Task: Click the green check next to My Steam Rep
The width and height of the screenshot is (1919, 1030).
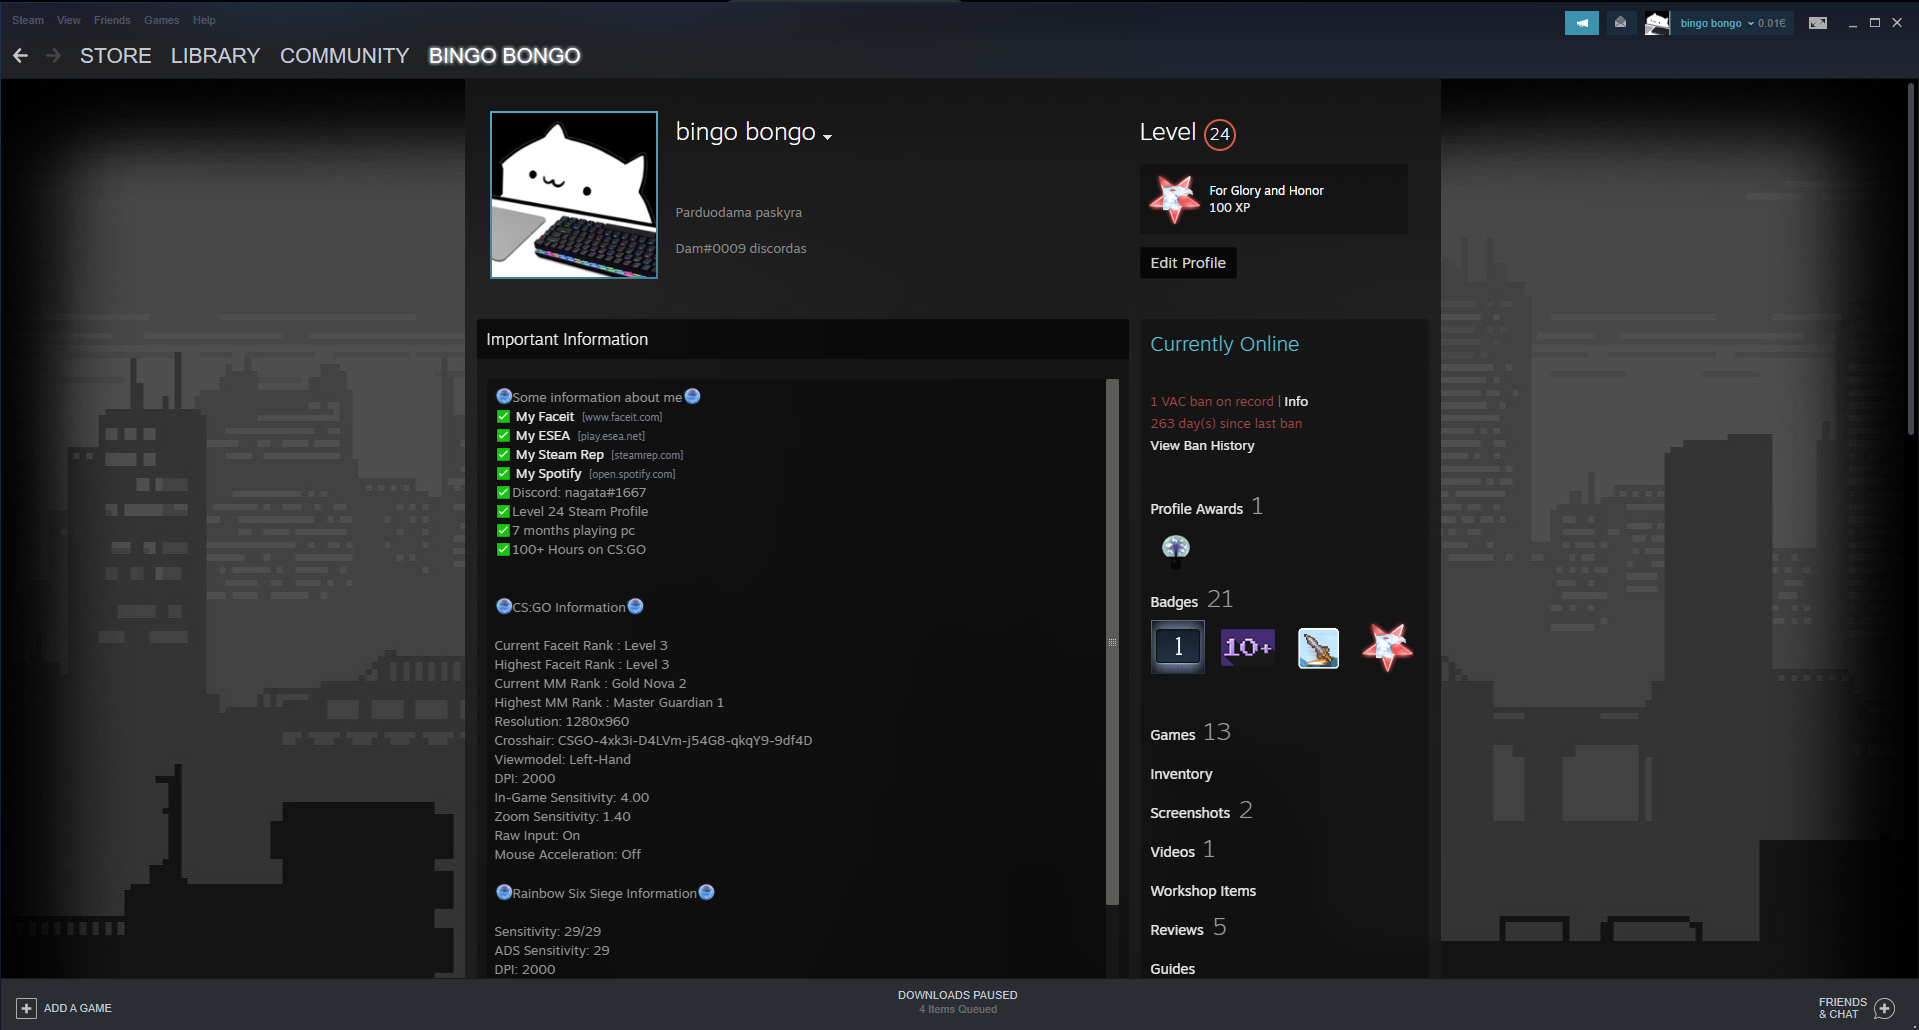Action: pyautogui.click(x=503, y=454)
